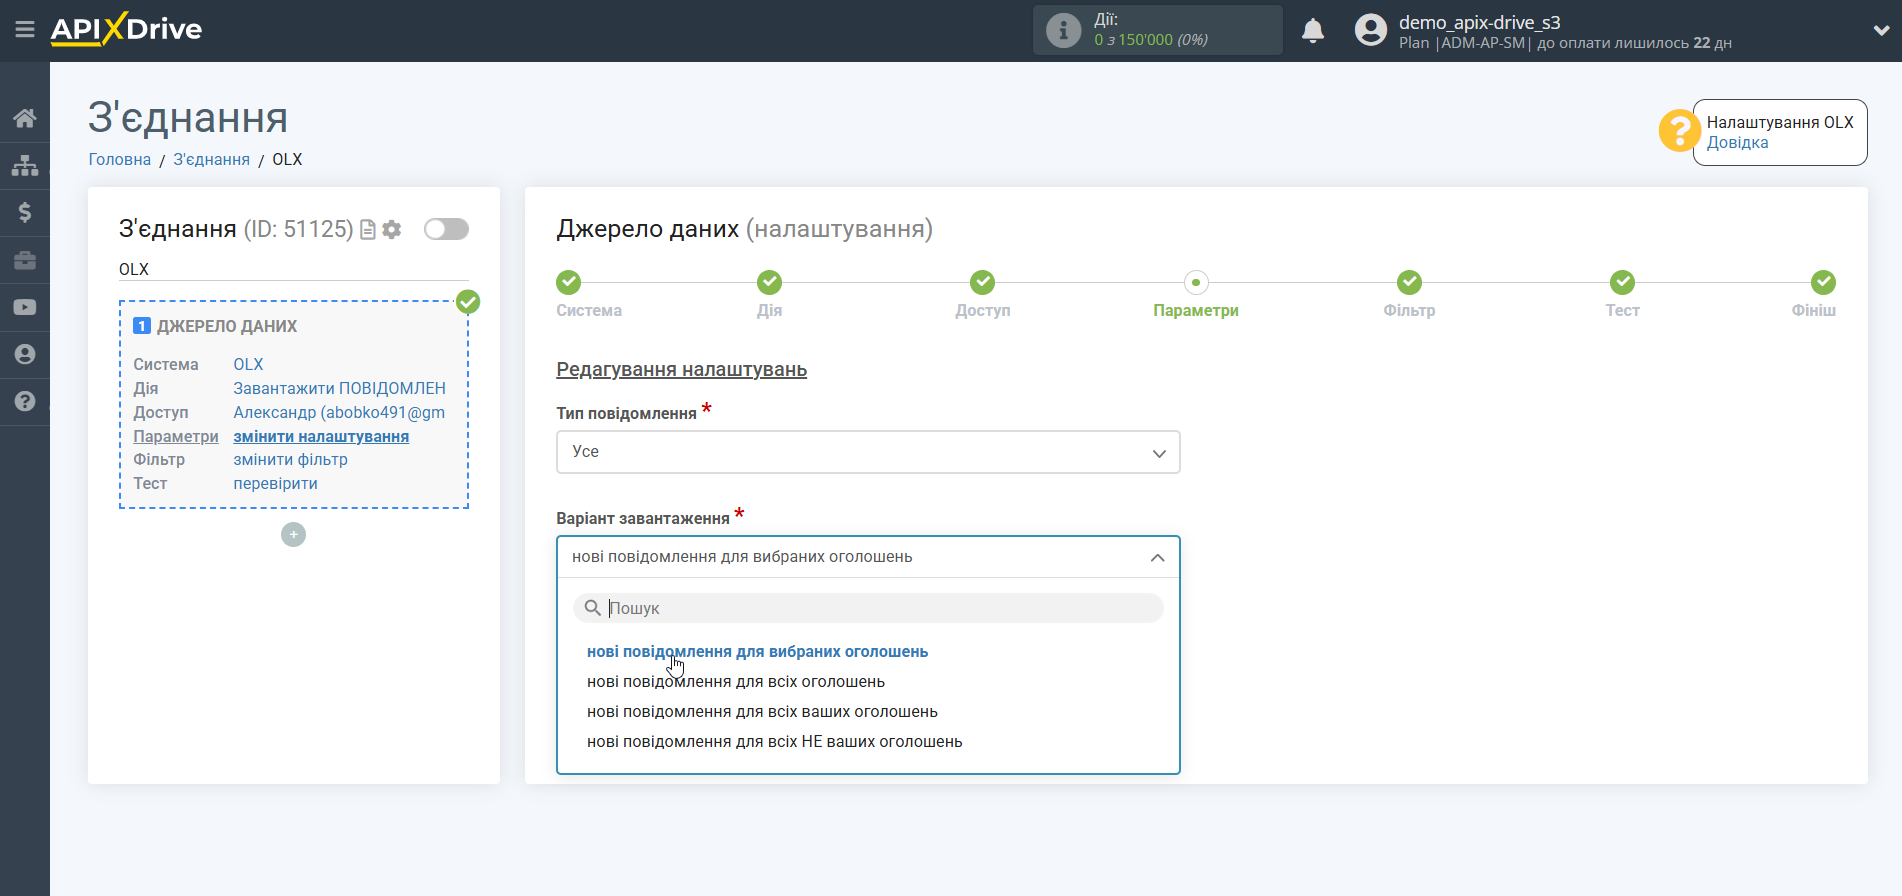Open the hamburger menu
Viewport: 1902px width, 896px height.
pyautogui.click(x=25, y=30)
